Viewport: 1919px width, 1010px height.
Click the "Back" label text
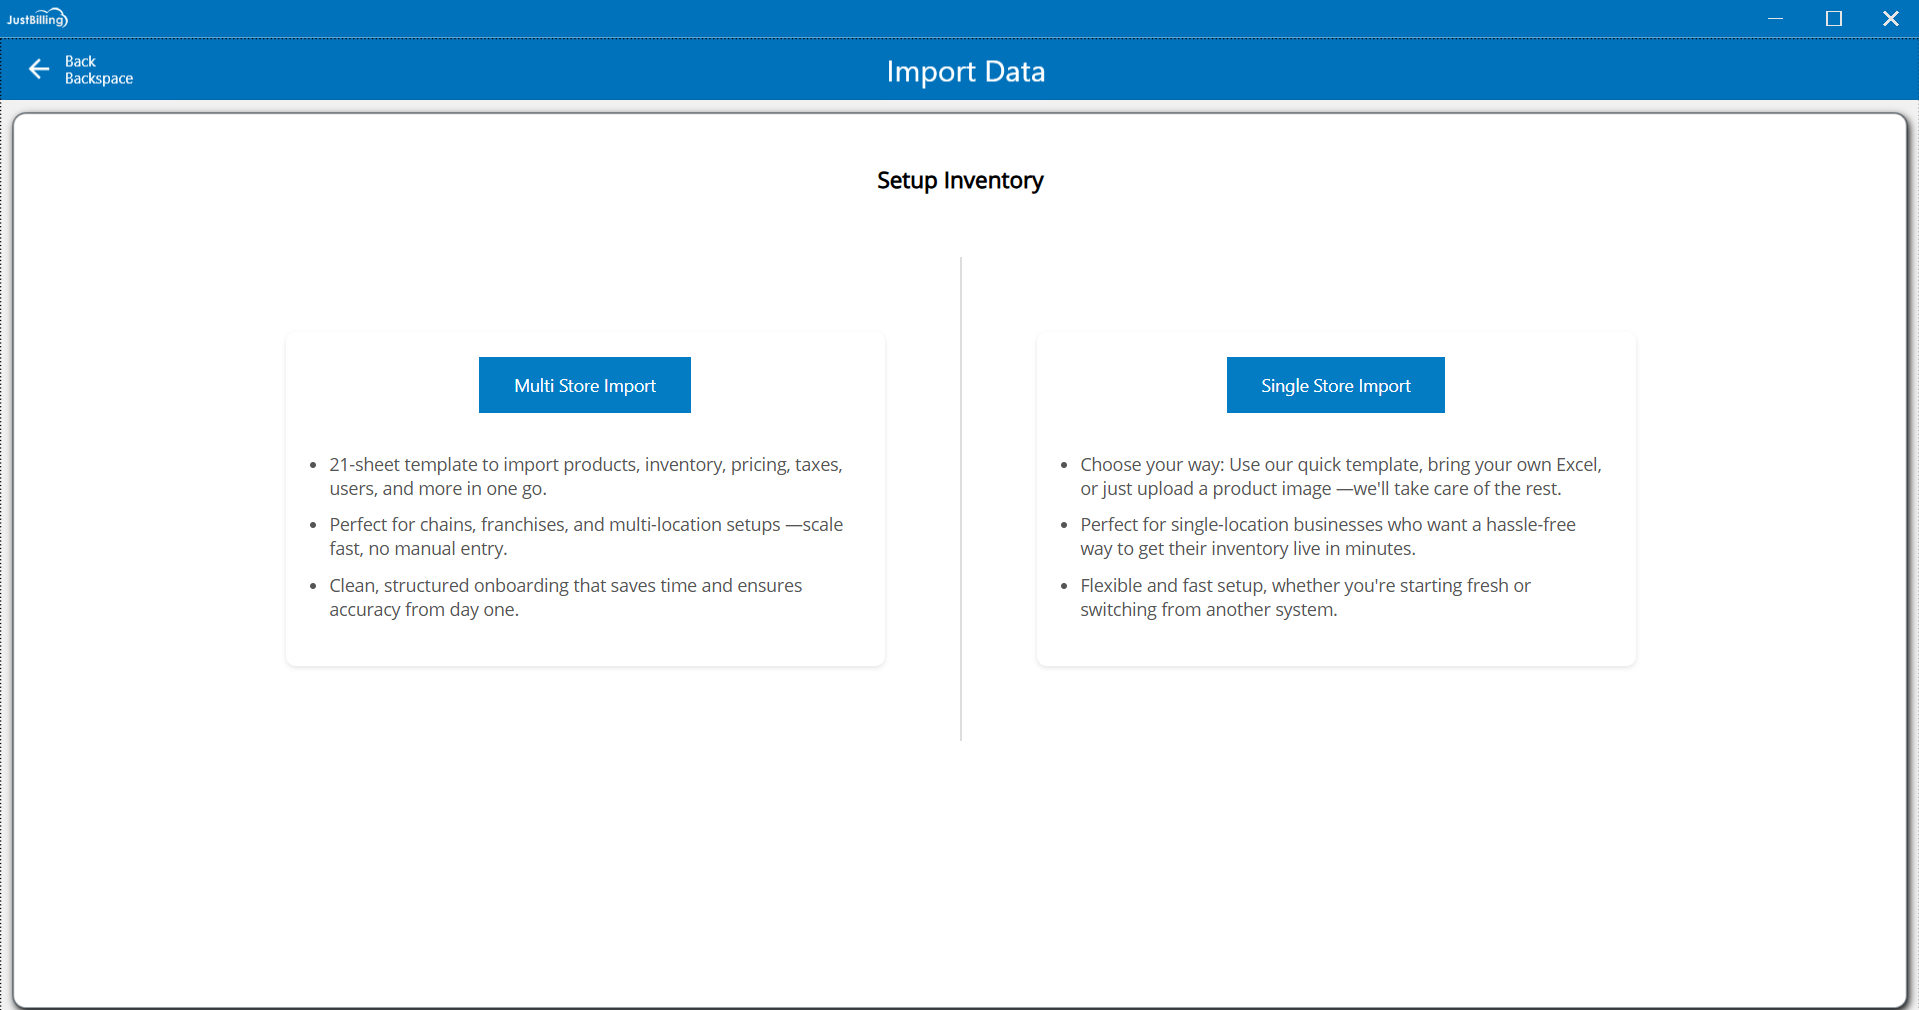[80, 61]
